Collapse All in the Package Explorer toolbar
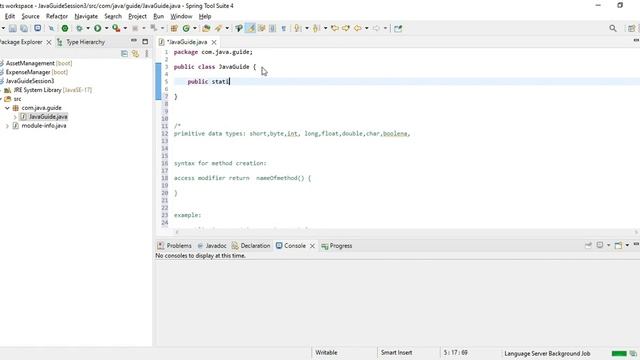 [x=124, y=54]
